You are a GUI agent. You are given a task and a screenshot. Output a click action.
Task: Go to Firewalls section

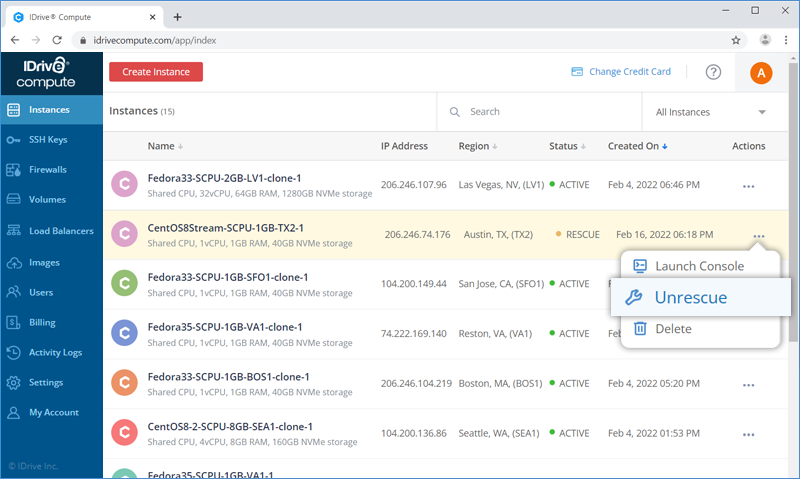coord(51,170)
